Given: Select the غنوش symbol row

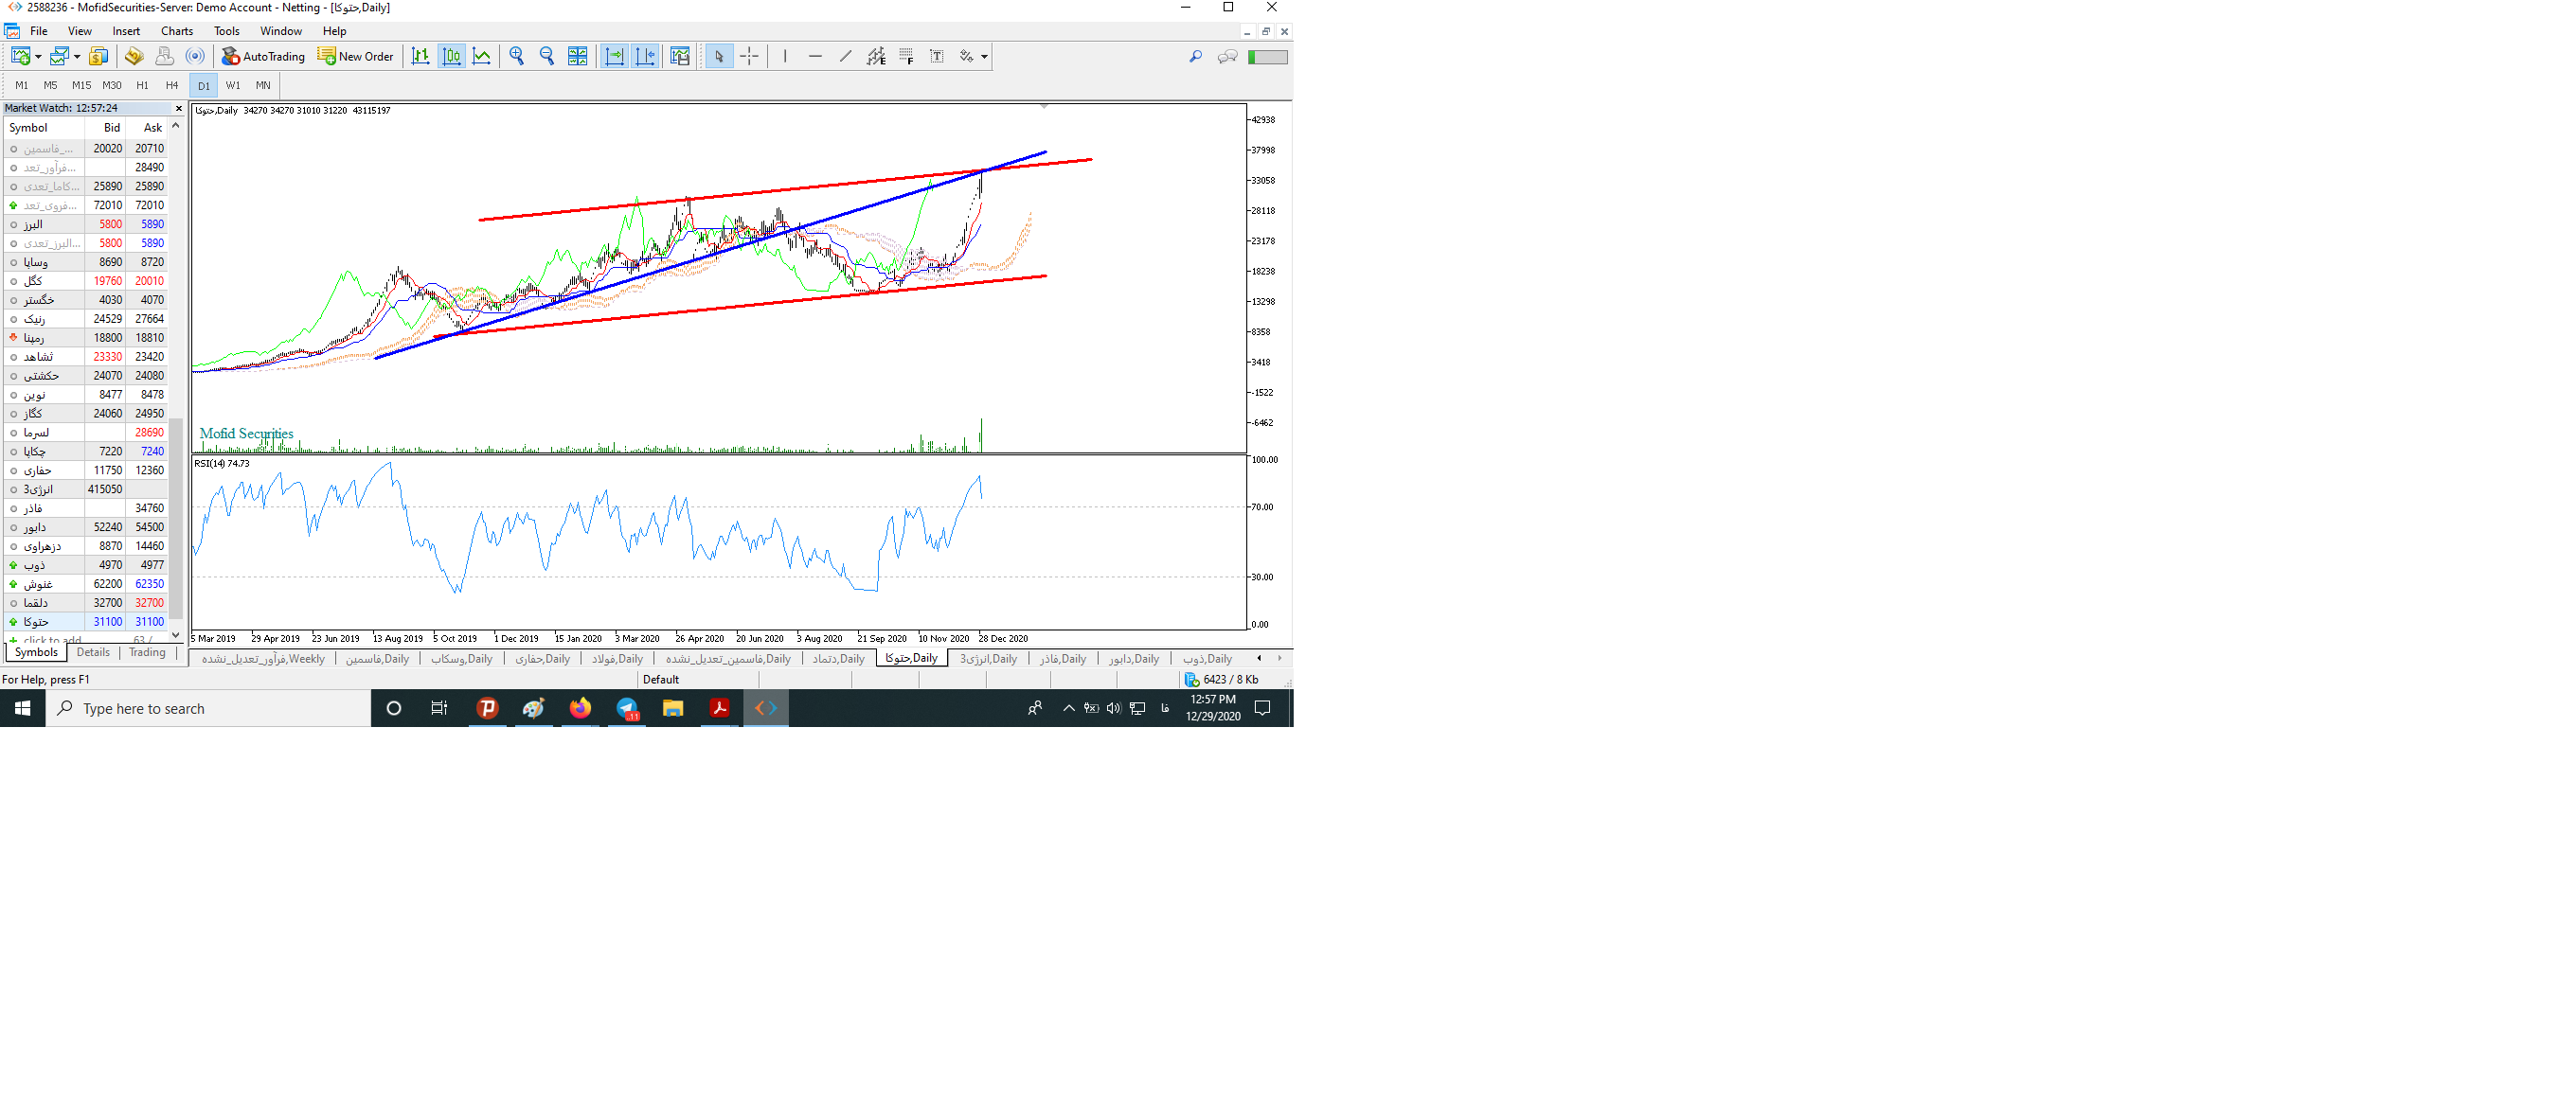Looking at the screenshot, I should [86, 584].
